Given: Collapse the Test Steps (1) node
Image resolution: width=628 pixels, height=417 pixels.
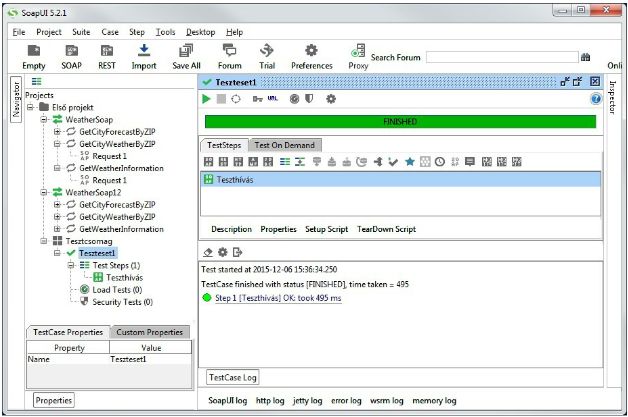Looking at the screenshot, I should 71,265.
